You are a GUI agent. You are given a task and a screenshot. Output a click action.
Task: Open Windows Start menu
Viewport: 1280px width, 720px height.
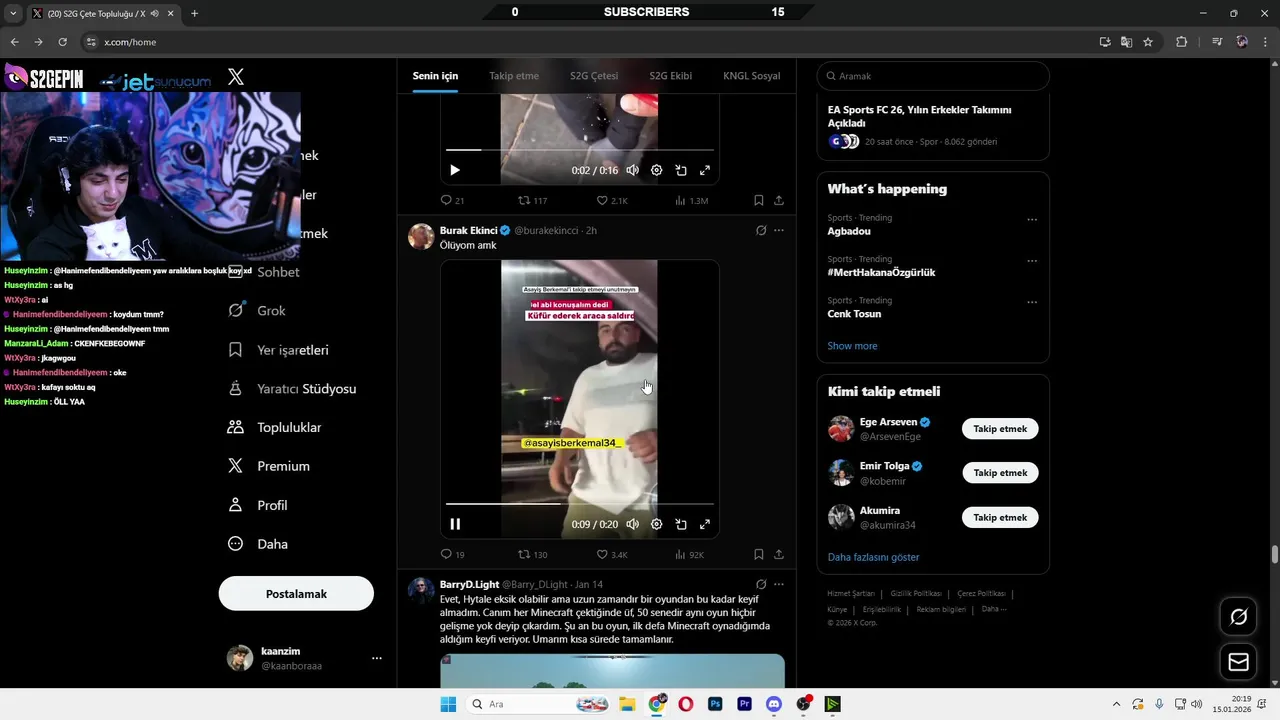click(x=448, y=704)
